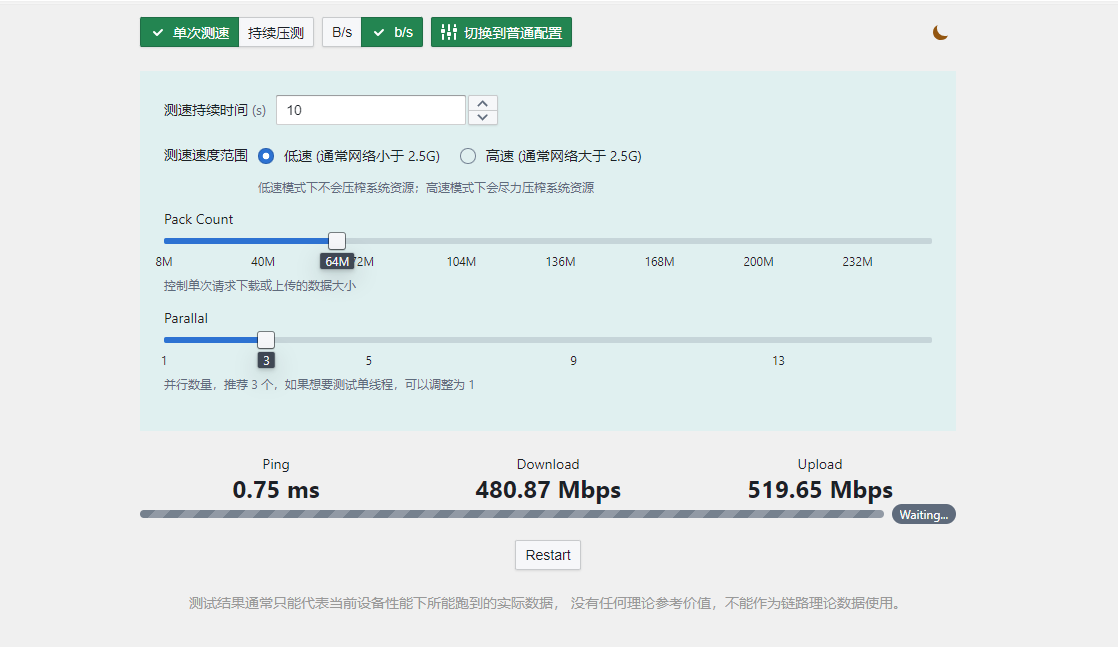
Task: Decrease test duration with the down arrow
Action: click(483, 117)
